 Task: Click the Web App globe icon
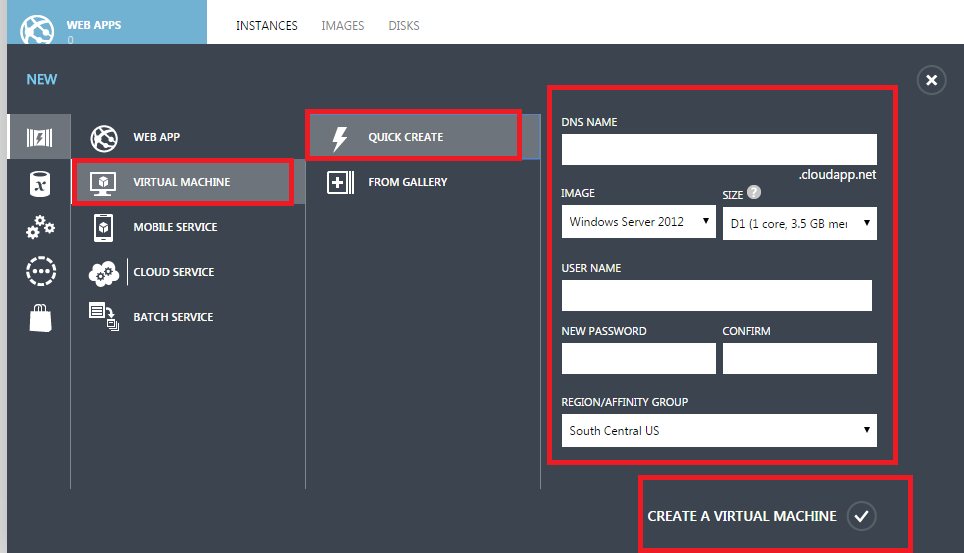tap(104, 138)
